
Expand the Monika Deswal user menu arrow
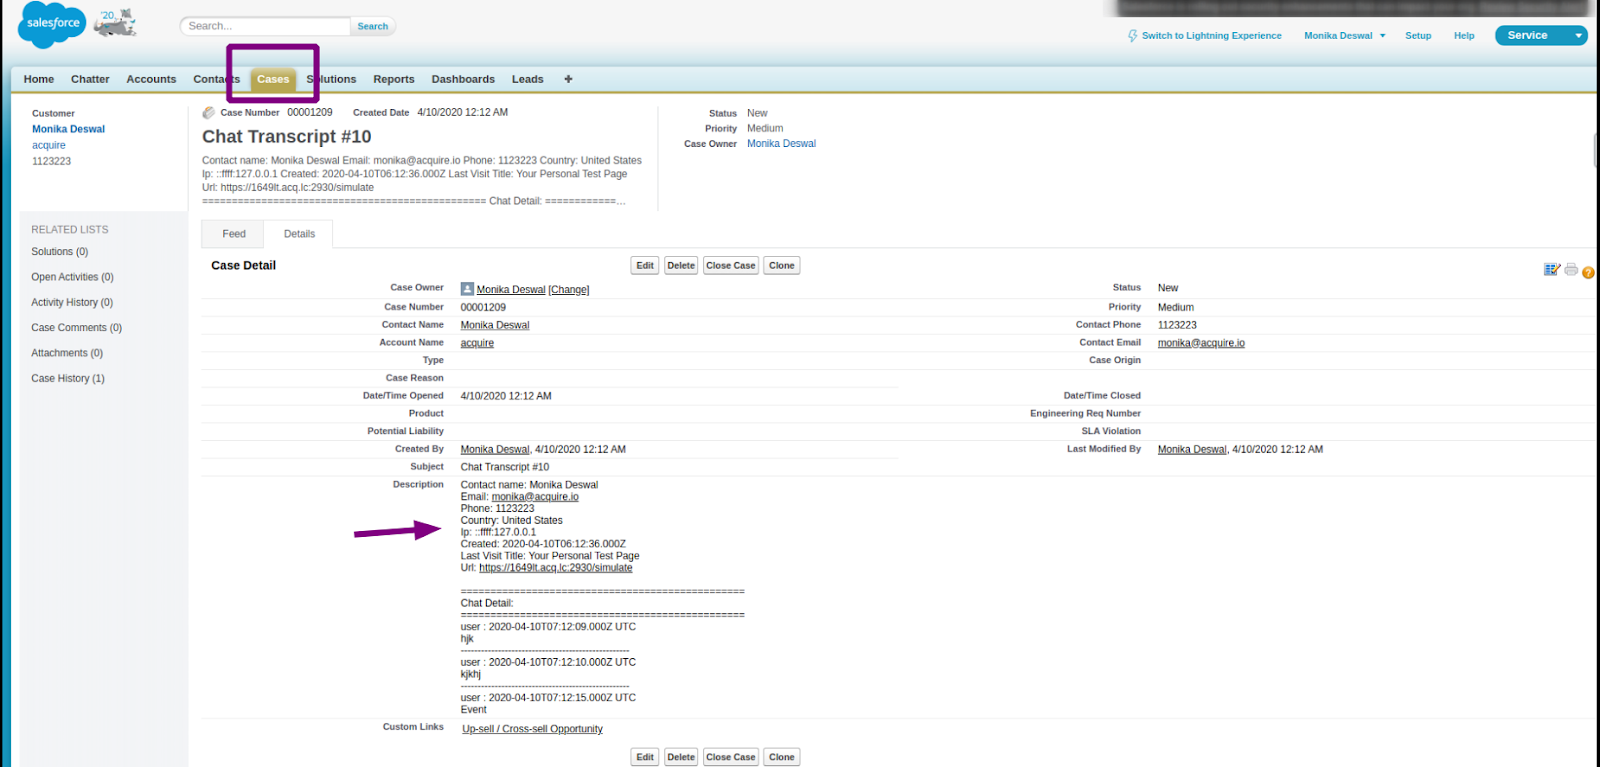click(1383, 36)
